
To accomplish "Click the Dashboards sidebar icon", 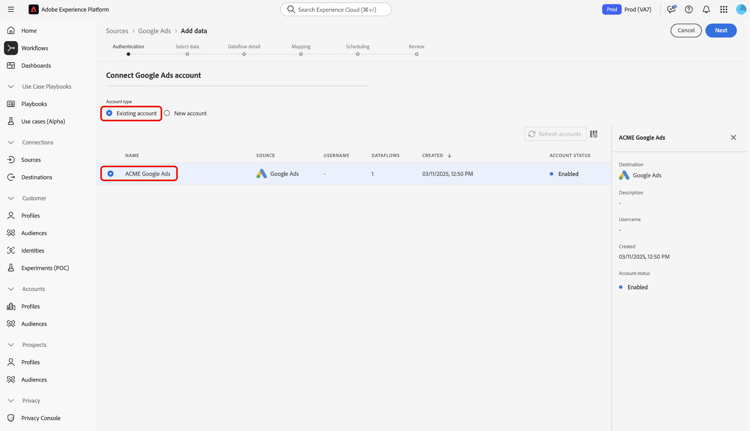I will tap(11, 66).
